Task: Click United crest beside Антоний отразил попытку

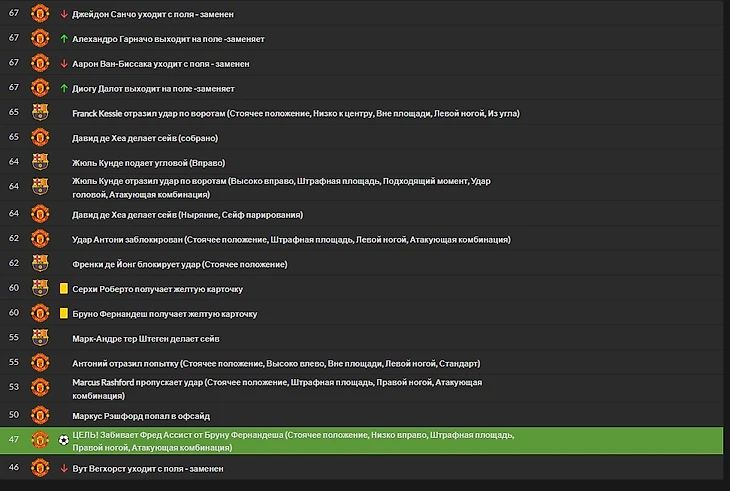Action: point(40,363)
